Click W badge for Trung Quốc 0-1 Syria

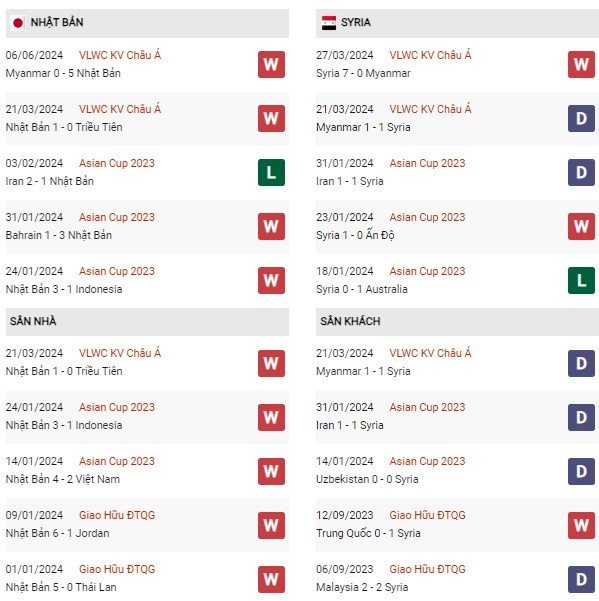click(581, 525)
